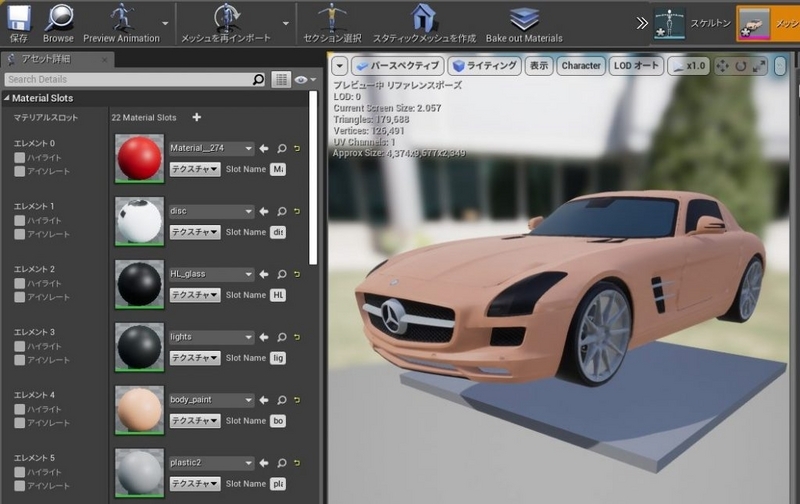800x504 pixels.
Task: Change x1.0 playback speed setting
Action: (689, 66)
